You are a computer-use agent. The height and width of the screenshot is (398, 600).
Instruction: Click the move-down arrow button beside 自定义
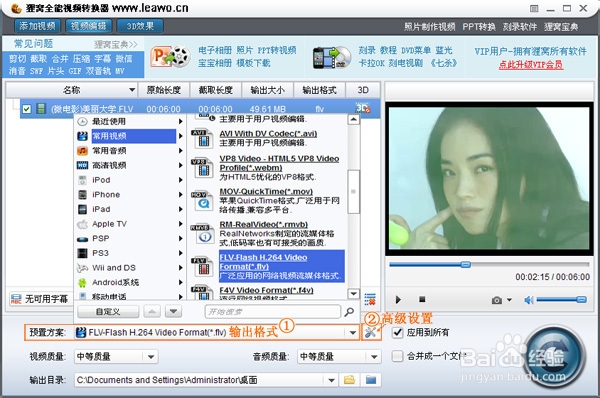[x=173, y=312]
